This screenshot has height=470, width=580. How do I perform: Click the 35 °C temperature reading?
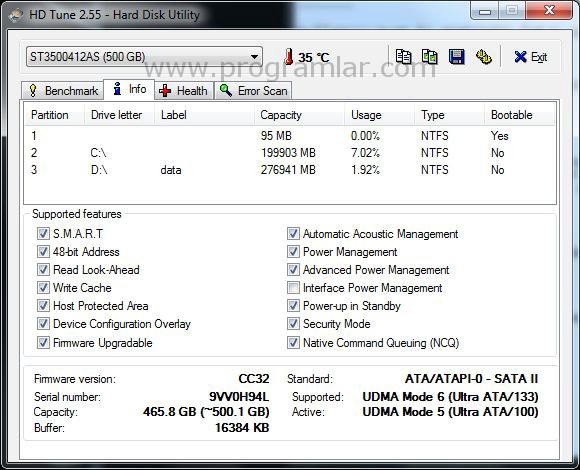click(x=314, y=57)
